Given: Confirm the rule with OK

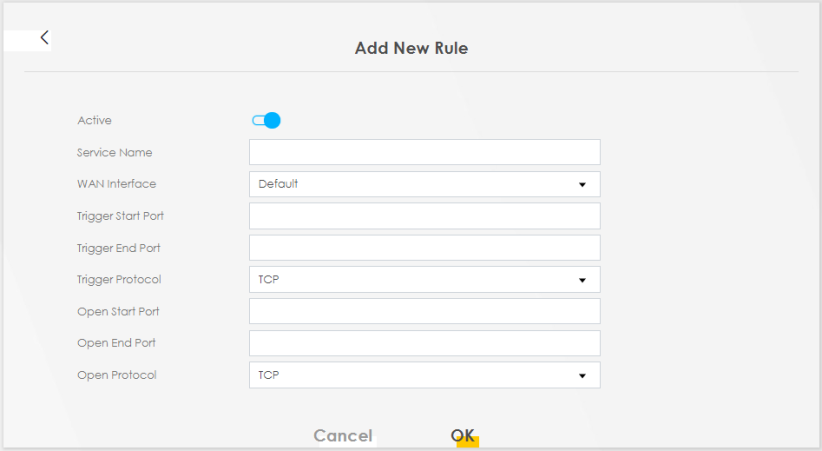Looking at the screenshot, I should pyautogui.click(x=462, y=435).
